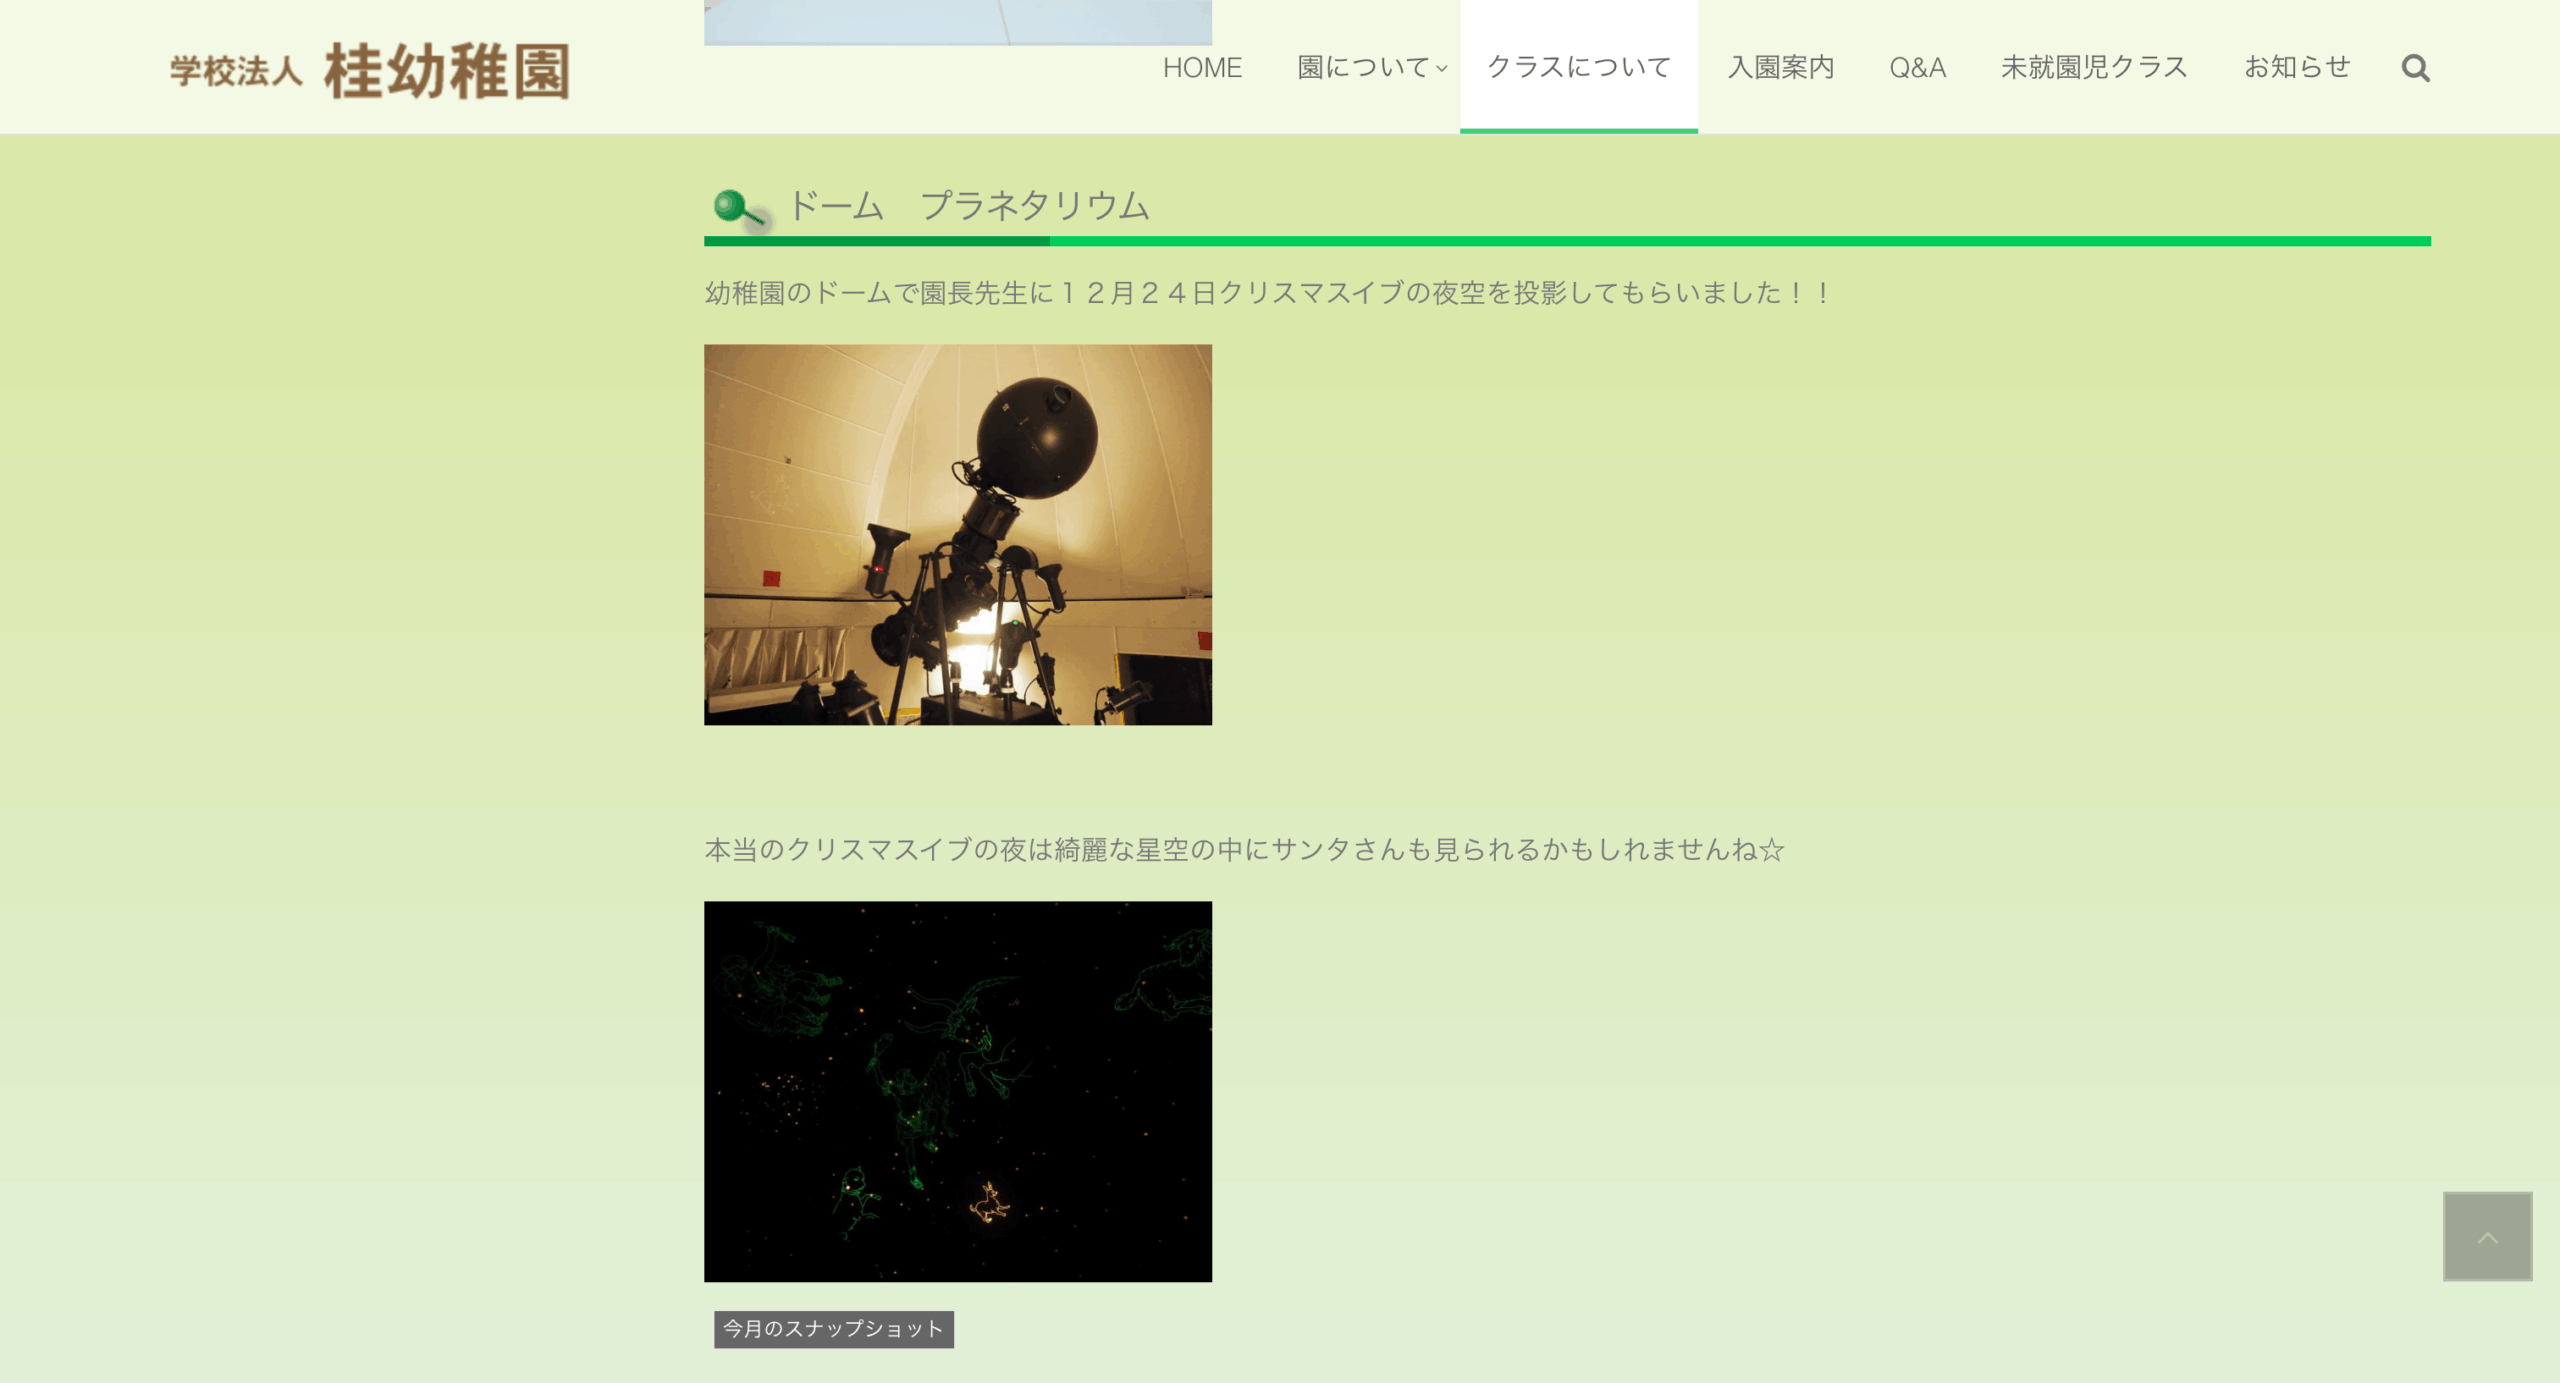Image resolution: width=2560 pixels, height=1383 pixels.
Task: Open the planetarium projector photo
Action: 958,535
